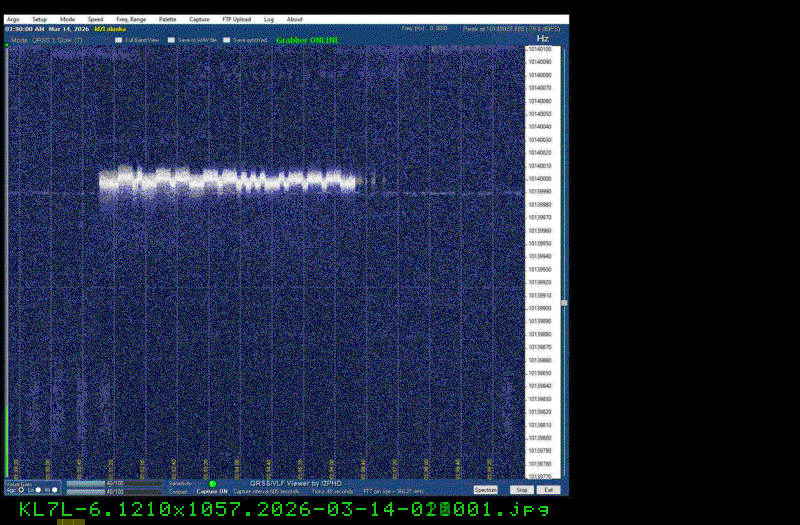Open the Freq. Range menu

pyautogui.click(x=130, y=19)
